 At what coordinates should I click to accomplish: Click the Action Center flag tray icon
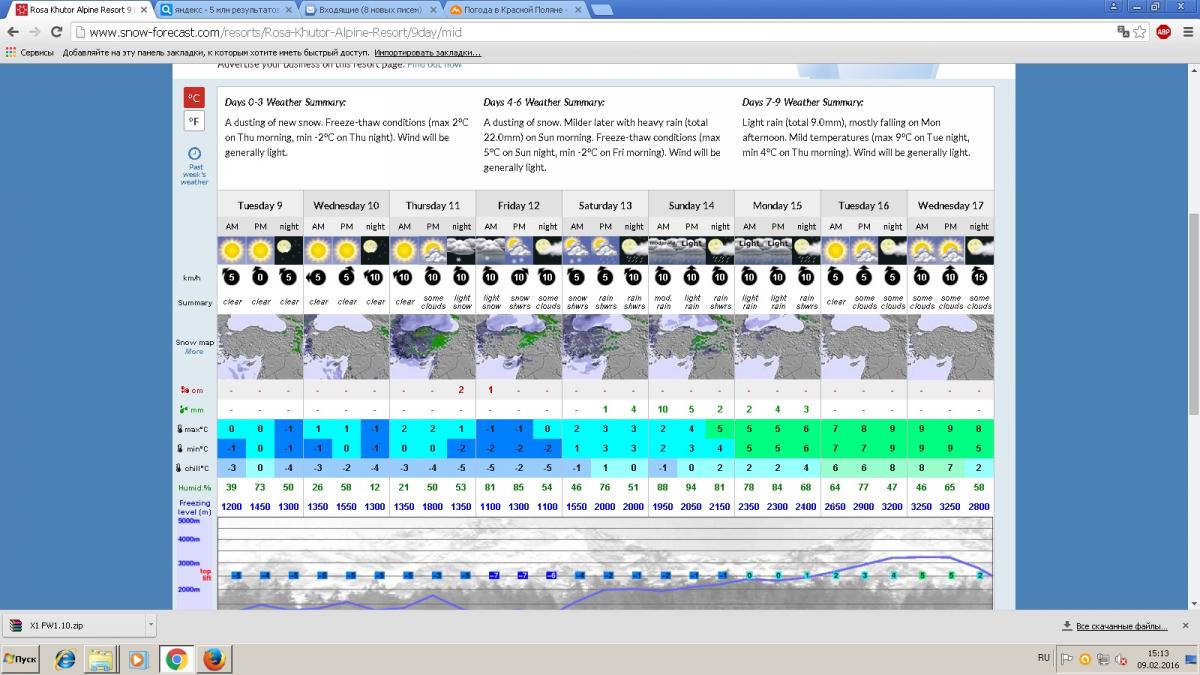[1068, 659]
